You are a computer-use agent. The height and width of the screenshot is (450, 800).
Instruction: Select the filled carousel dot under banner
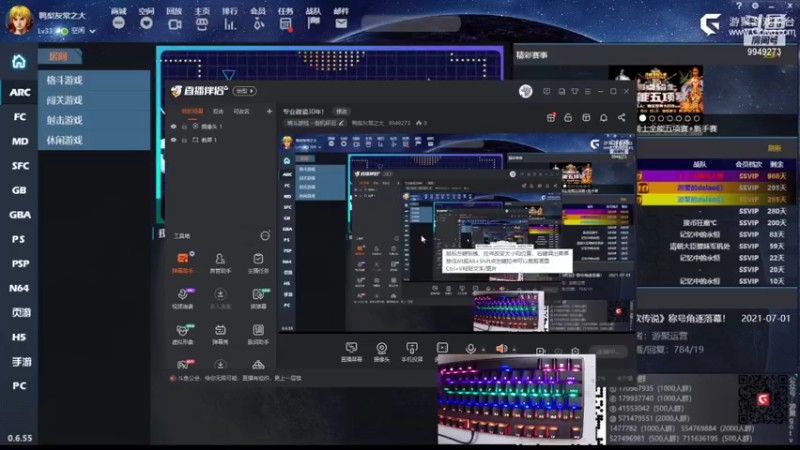(642, 118)
